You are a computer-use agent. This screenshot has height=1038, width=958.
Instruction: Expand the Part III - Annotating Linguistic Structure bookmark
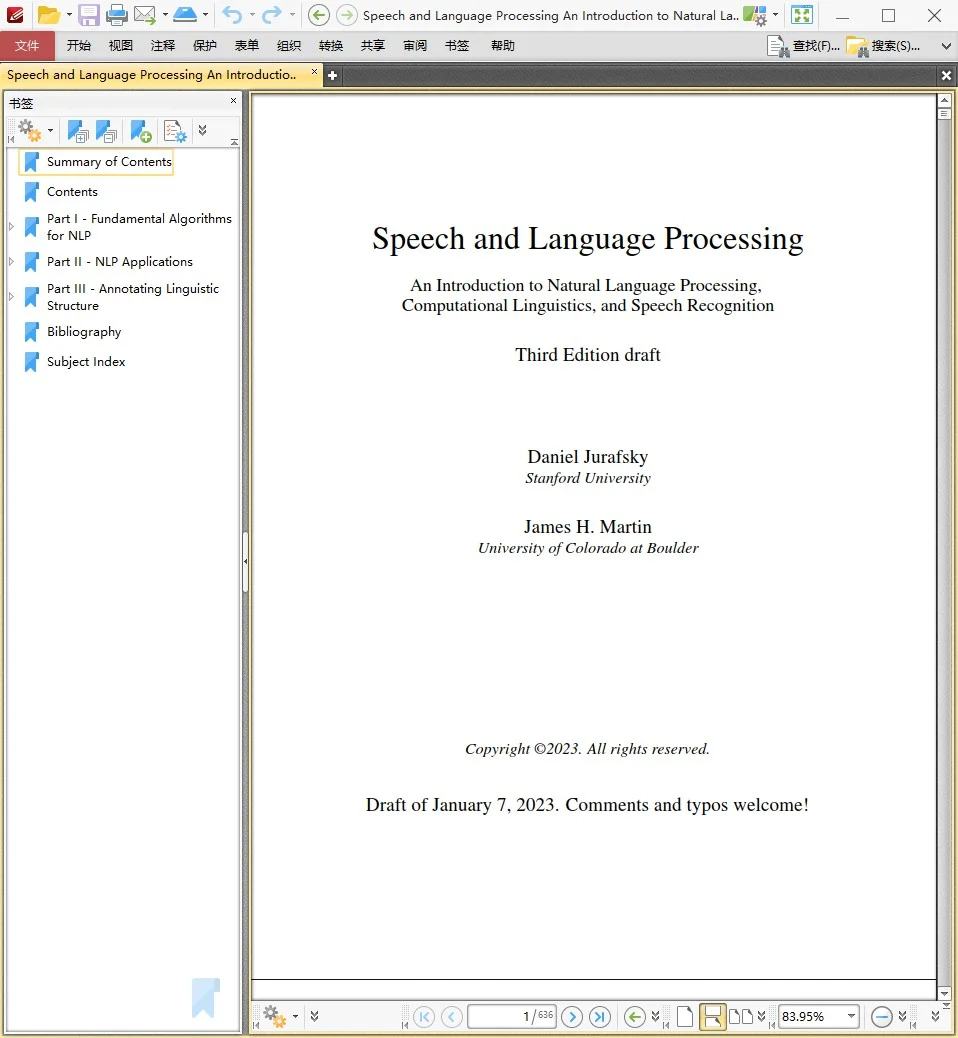click(x=11, y=297)
